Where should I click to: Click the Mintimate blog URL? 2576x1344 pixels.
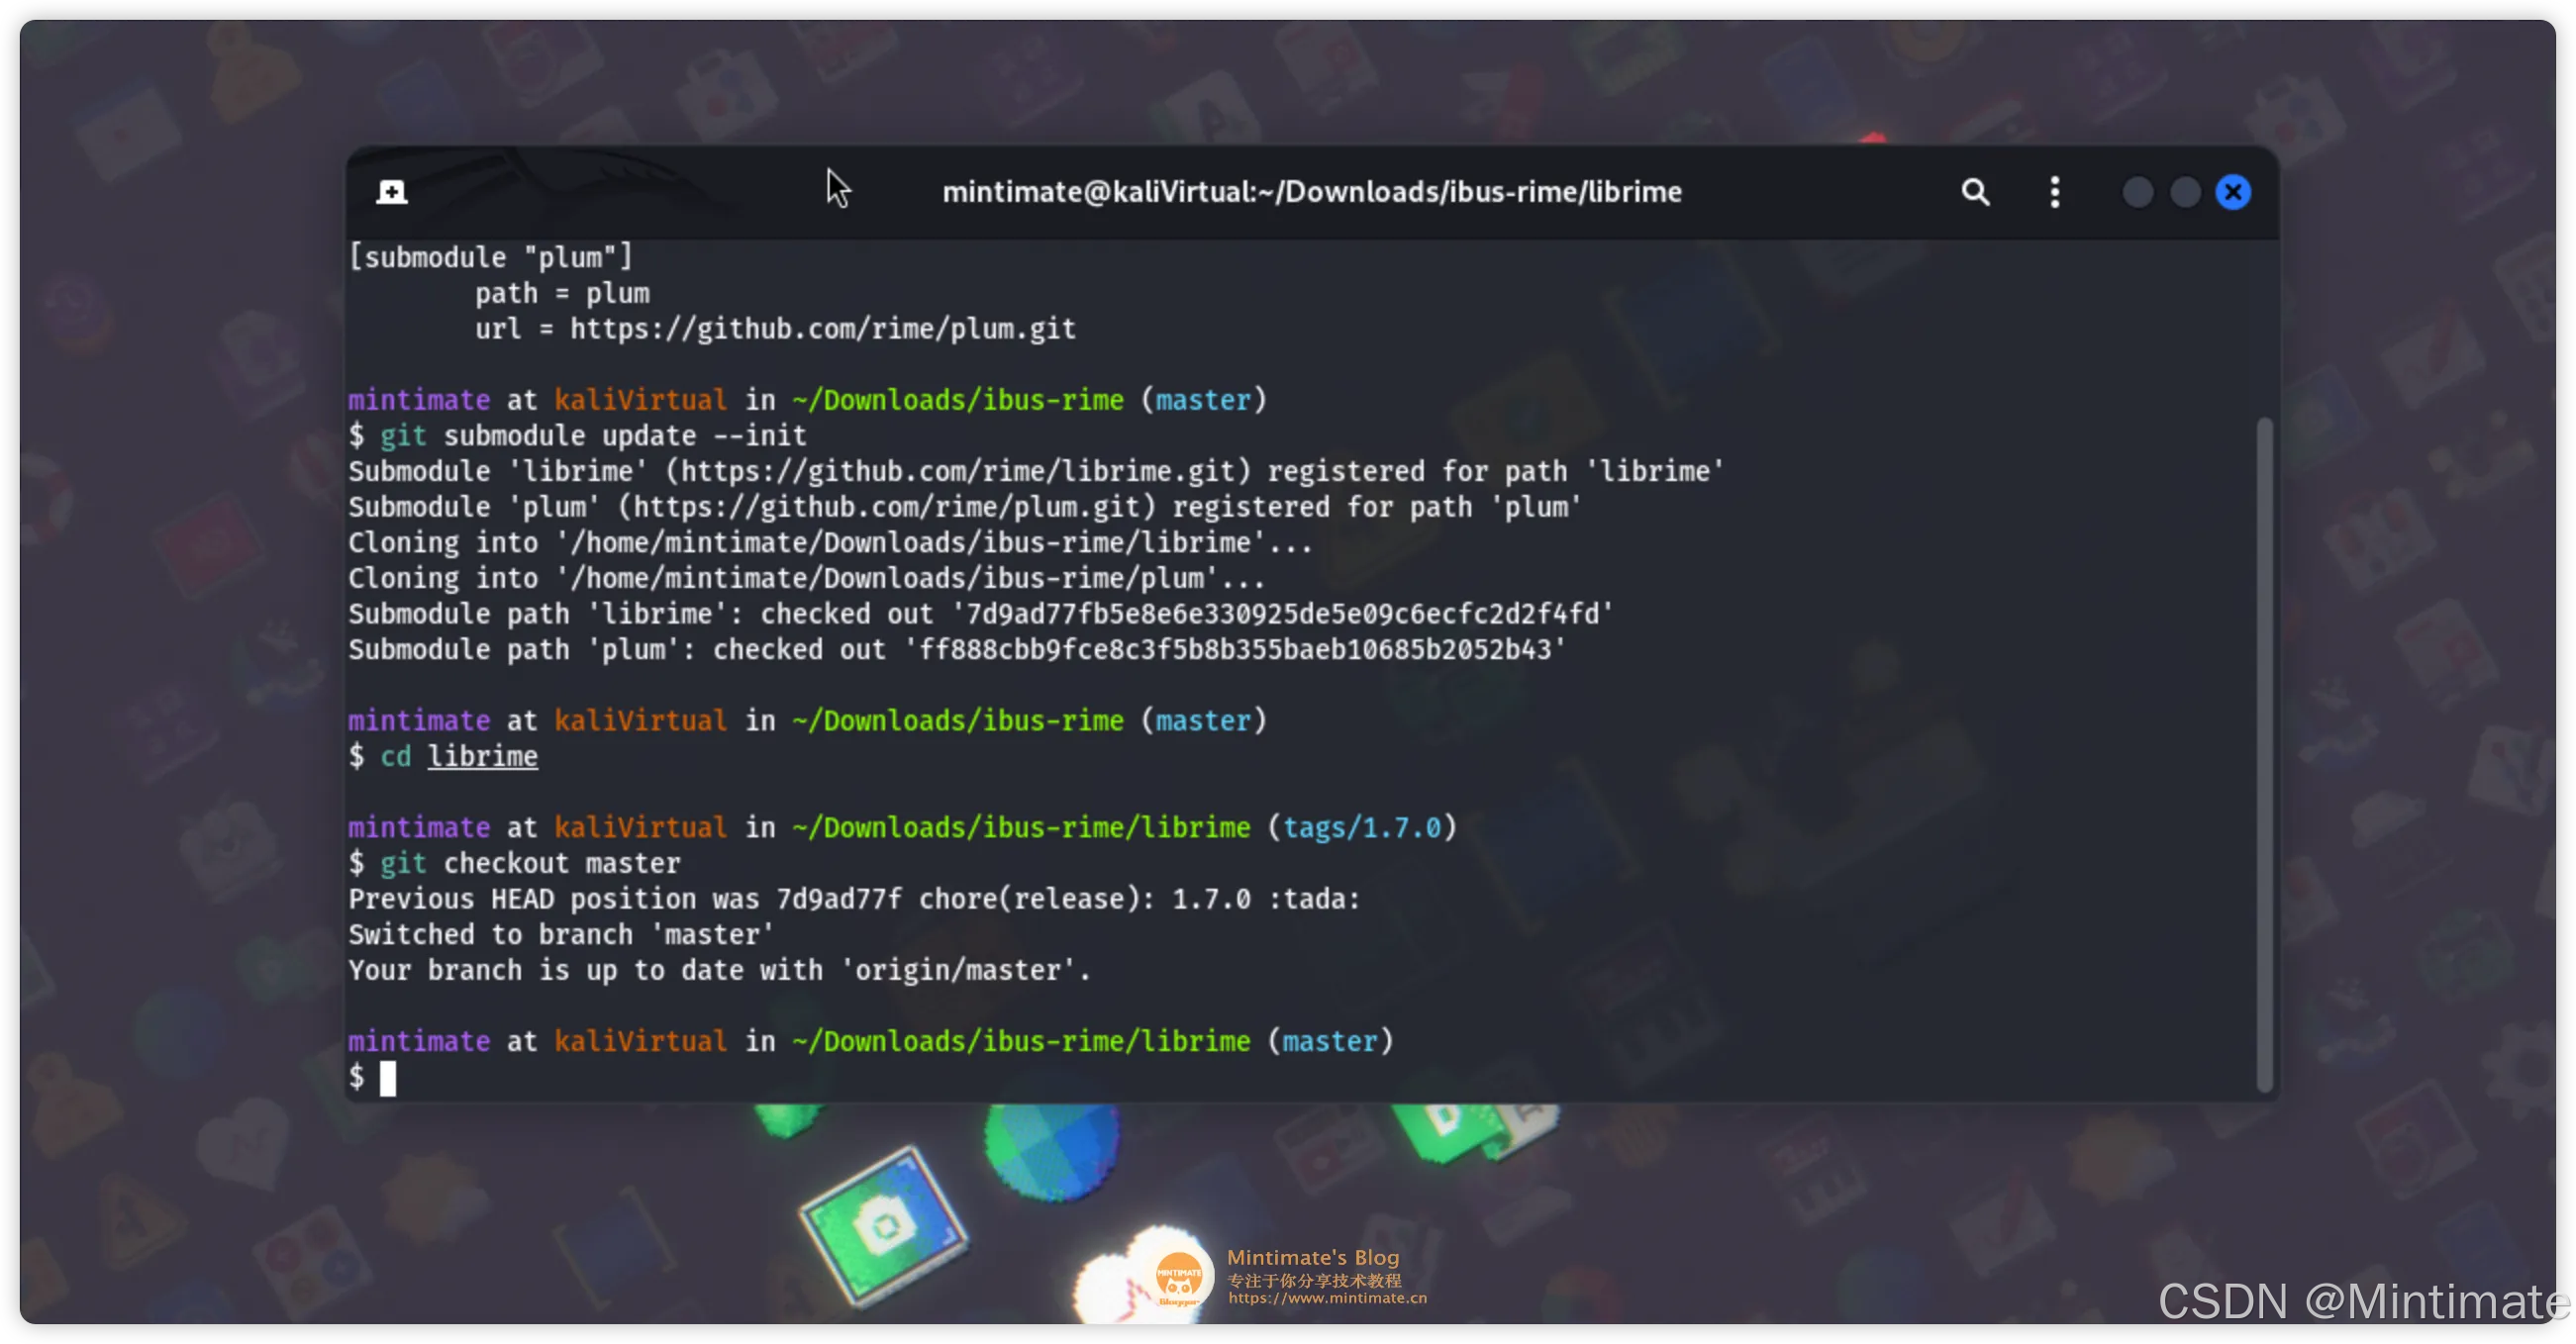[1327, 1298]
